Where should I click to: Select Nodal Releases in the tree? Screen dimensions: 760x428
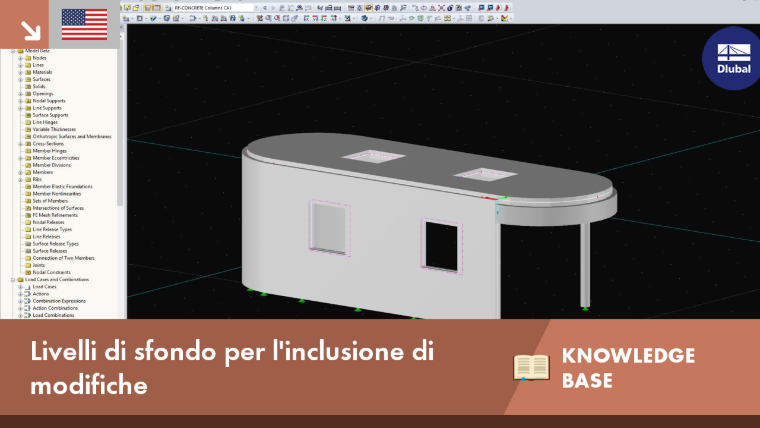48,222
